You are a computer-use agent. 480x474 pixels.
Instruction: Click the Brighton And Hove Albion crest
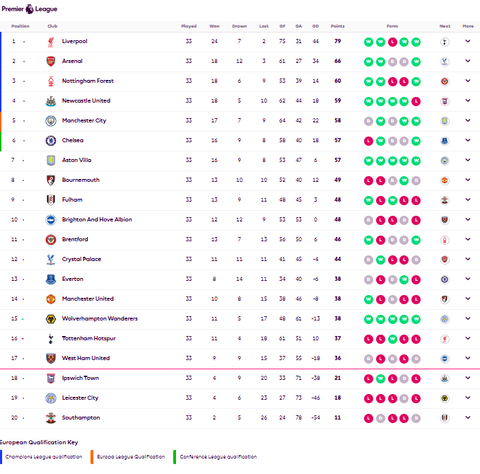click(51, 220)
